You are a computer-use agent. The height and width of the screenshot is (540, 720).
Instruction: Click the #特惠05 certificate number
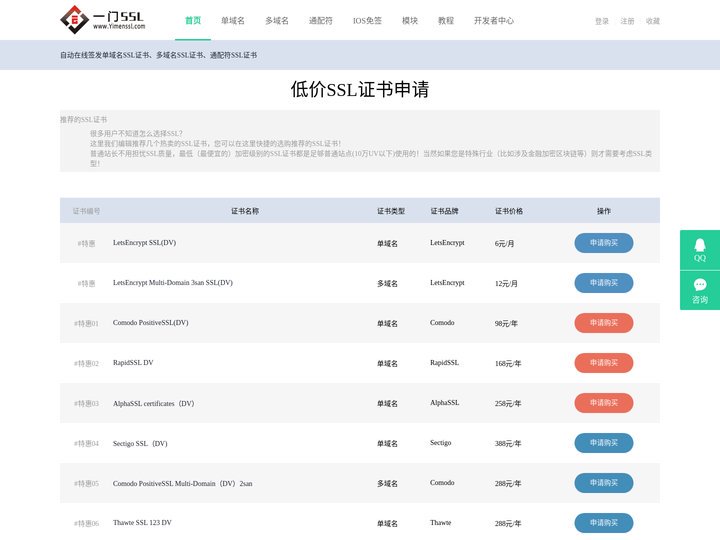[x=86, y=484]
